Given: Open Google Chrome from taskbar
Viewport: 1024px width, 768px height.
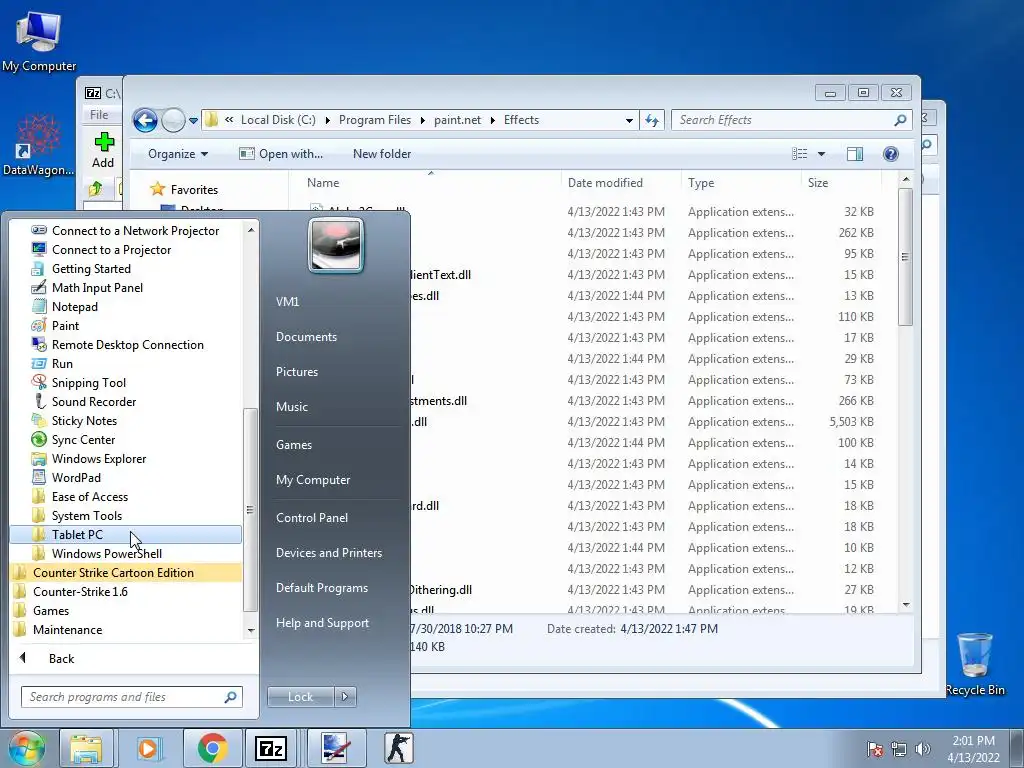Looking at the screenshot, I should tap(212, 748).
